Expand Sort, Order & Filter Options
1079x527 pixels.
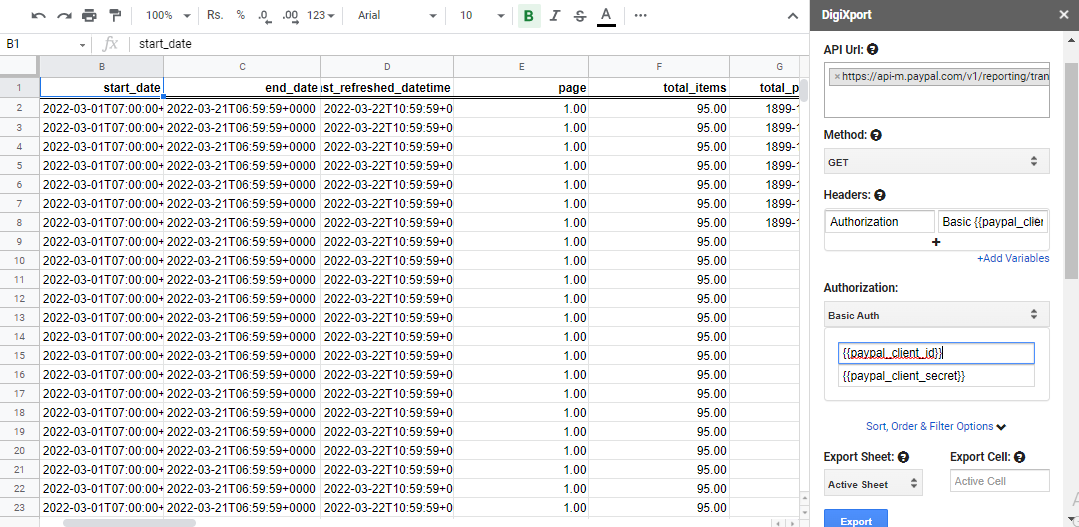(x=936, y=427)
